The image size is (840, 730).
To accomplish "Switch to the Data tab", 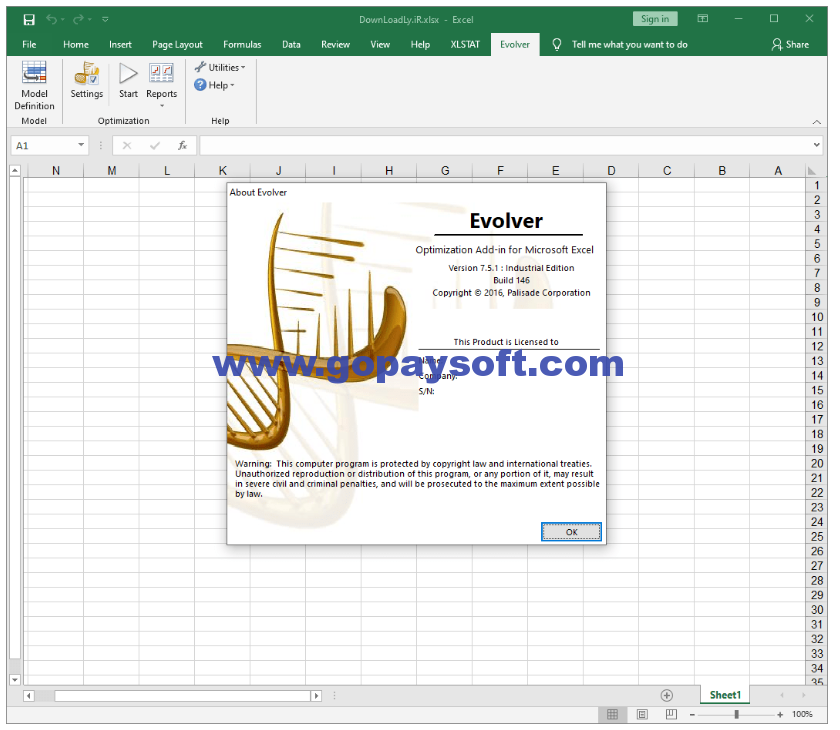I will 291,44.
